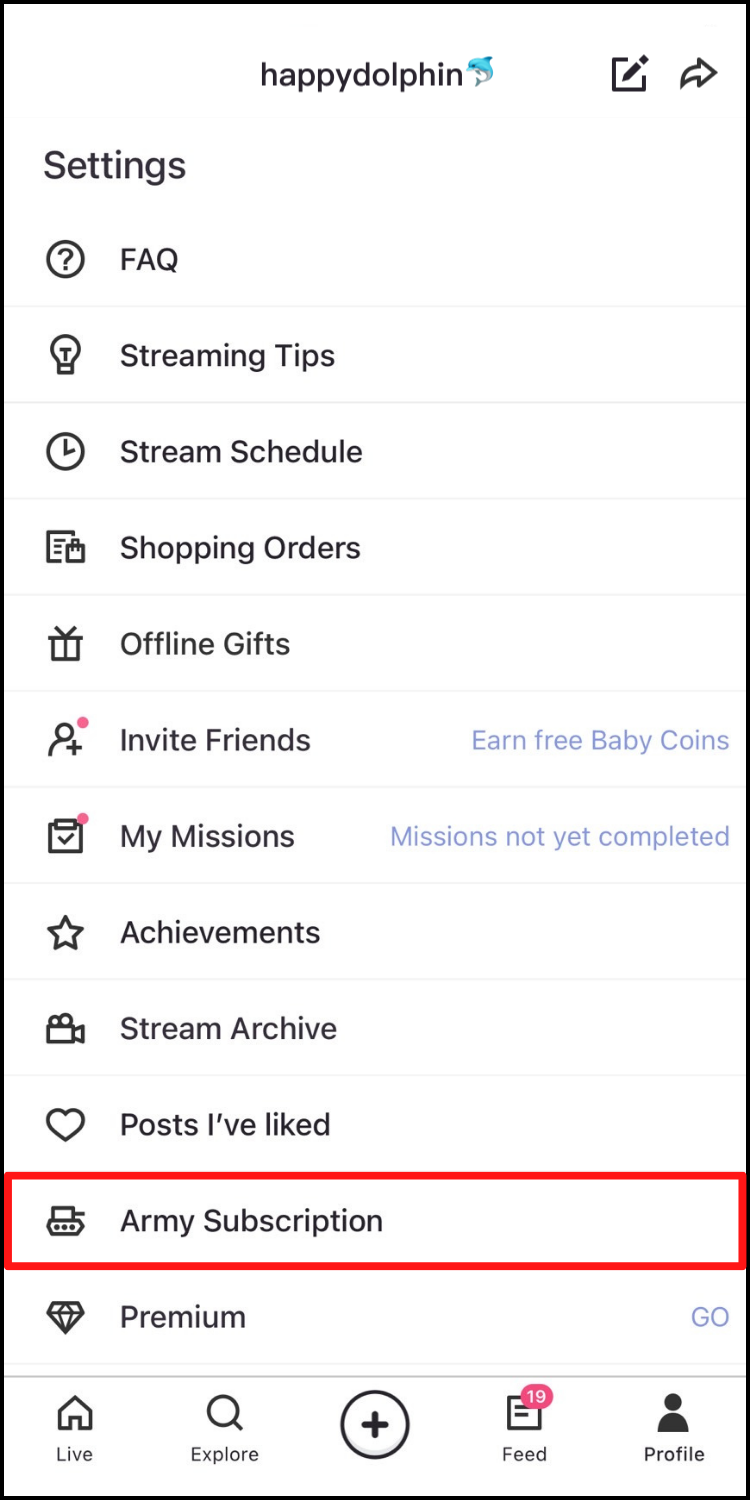Tap the share arrow icon
Image resolution: width=750 pixels, height=1500 pixels.
pos(698,74)
